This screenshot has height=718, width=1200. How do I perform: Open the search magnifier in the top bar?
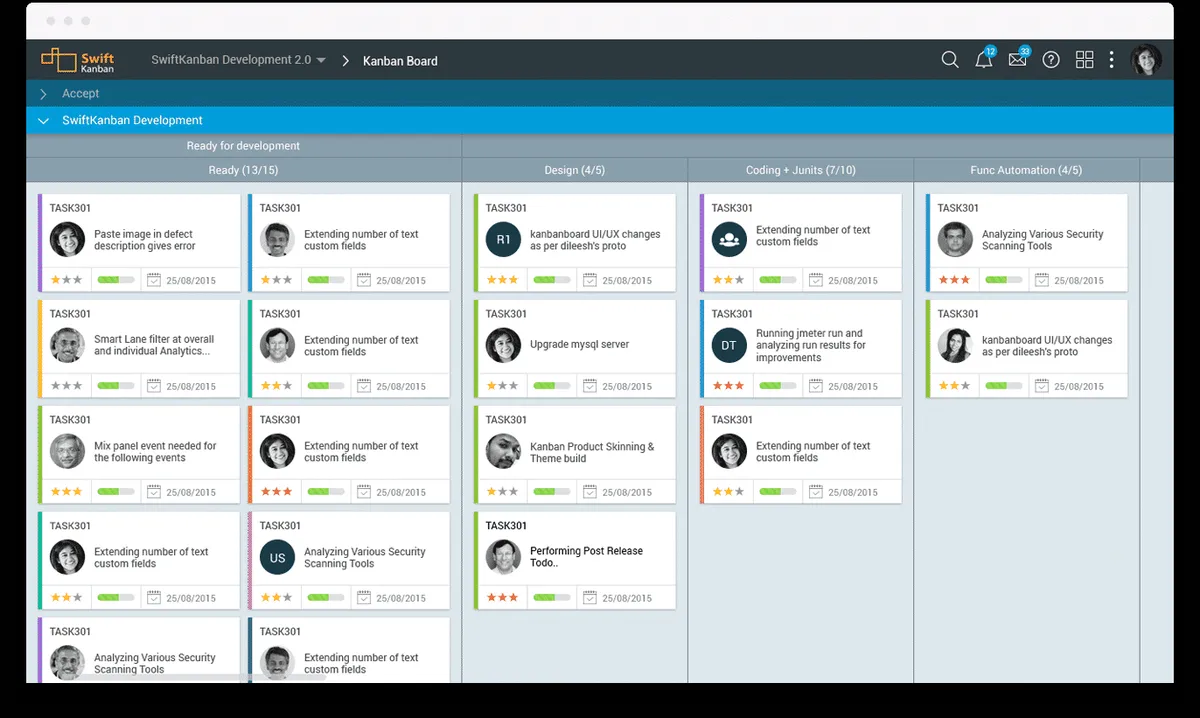(950, 60)
